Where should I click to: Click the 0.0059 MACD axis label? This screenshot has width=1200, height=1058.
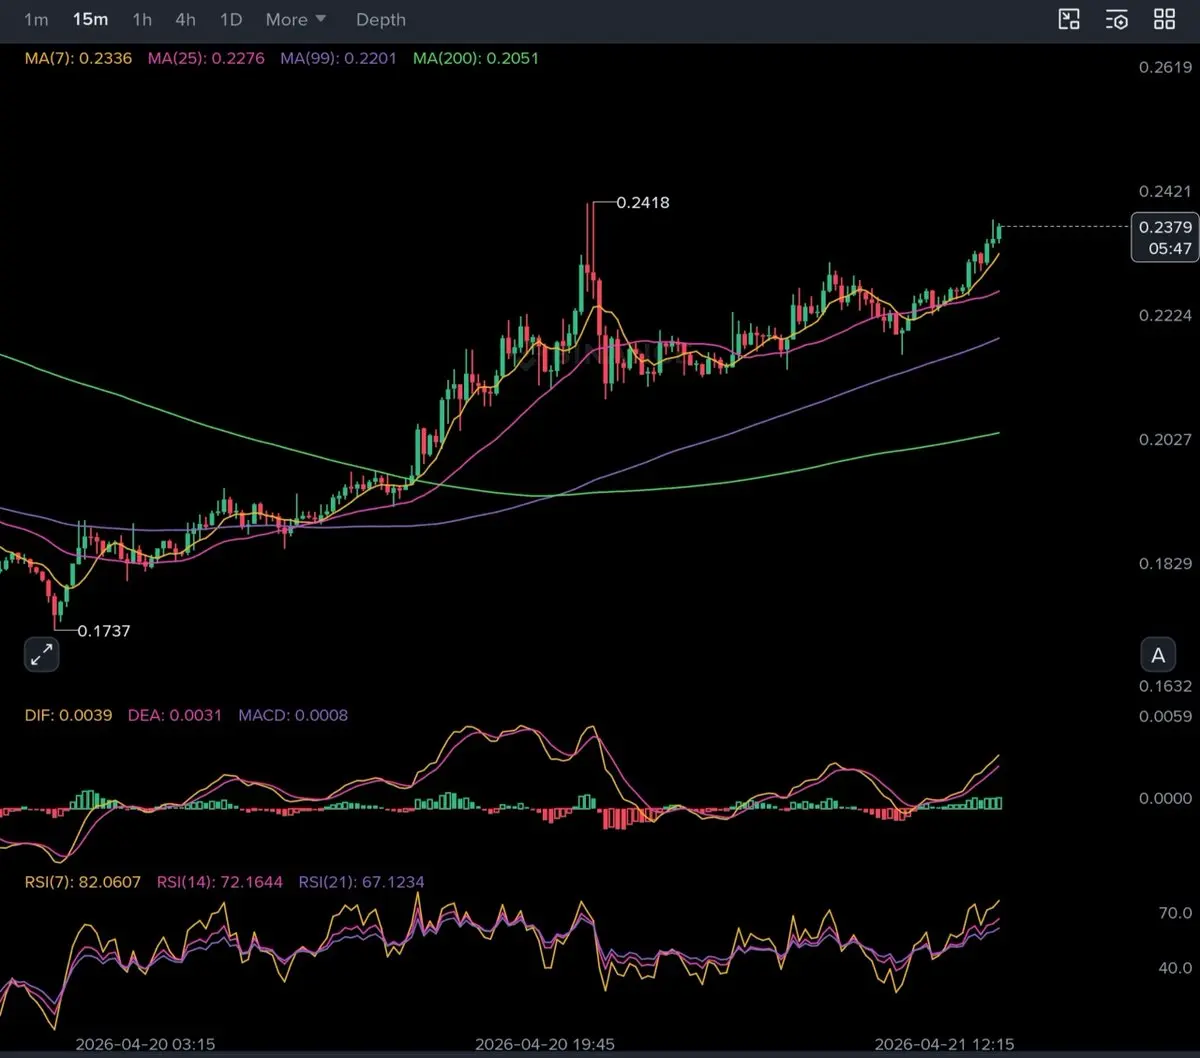[x=1165, y=716]
